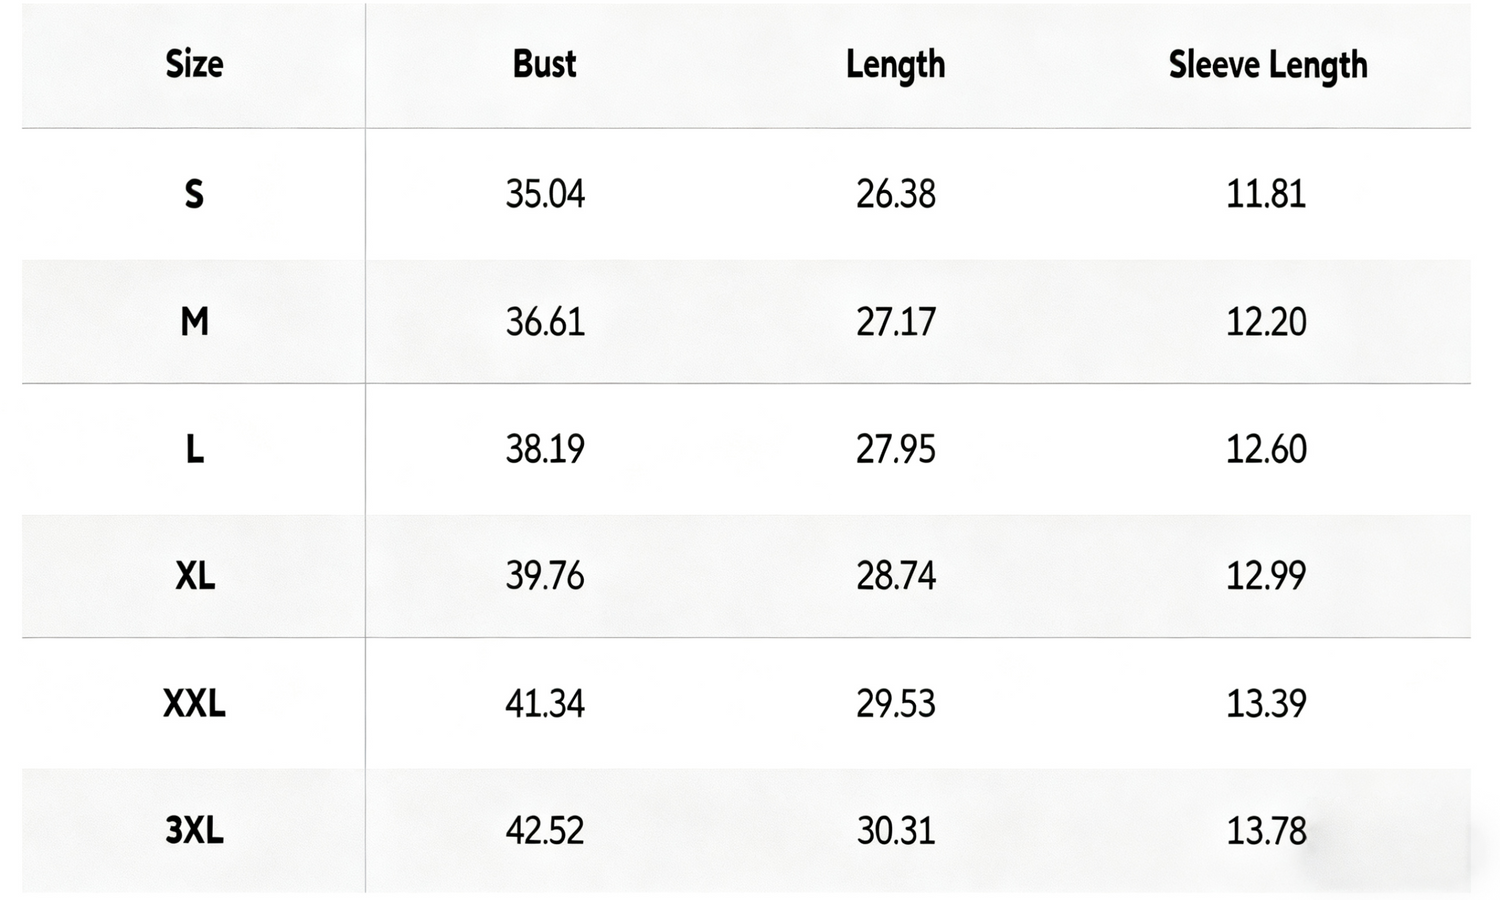Select the L size row label

(194, 449)
